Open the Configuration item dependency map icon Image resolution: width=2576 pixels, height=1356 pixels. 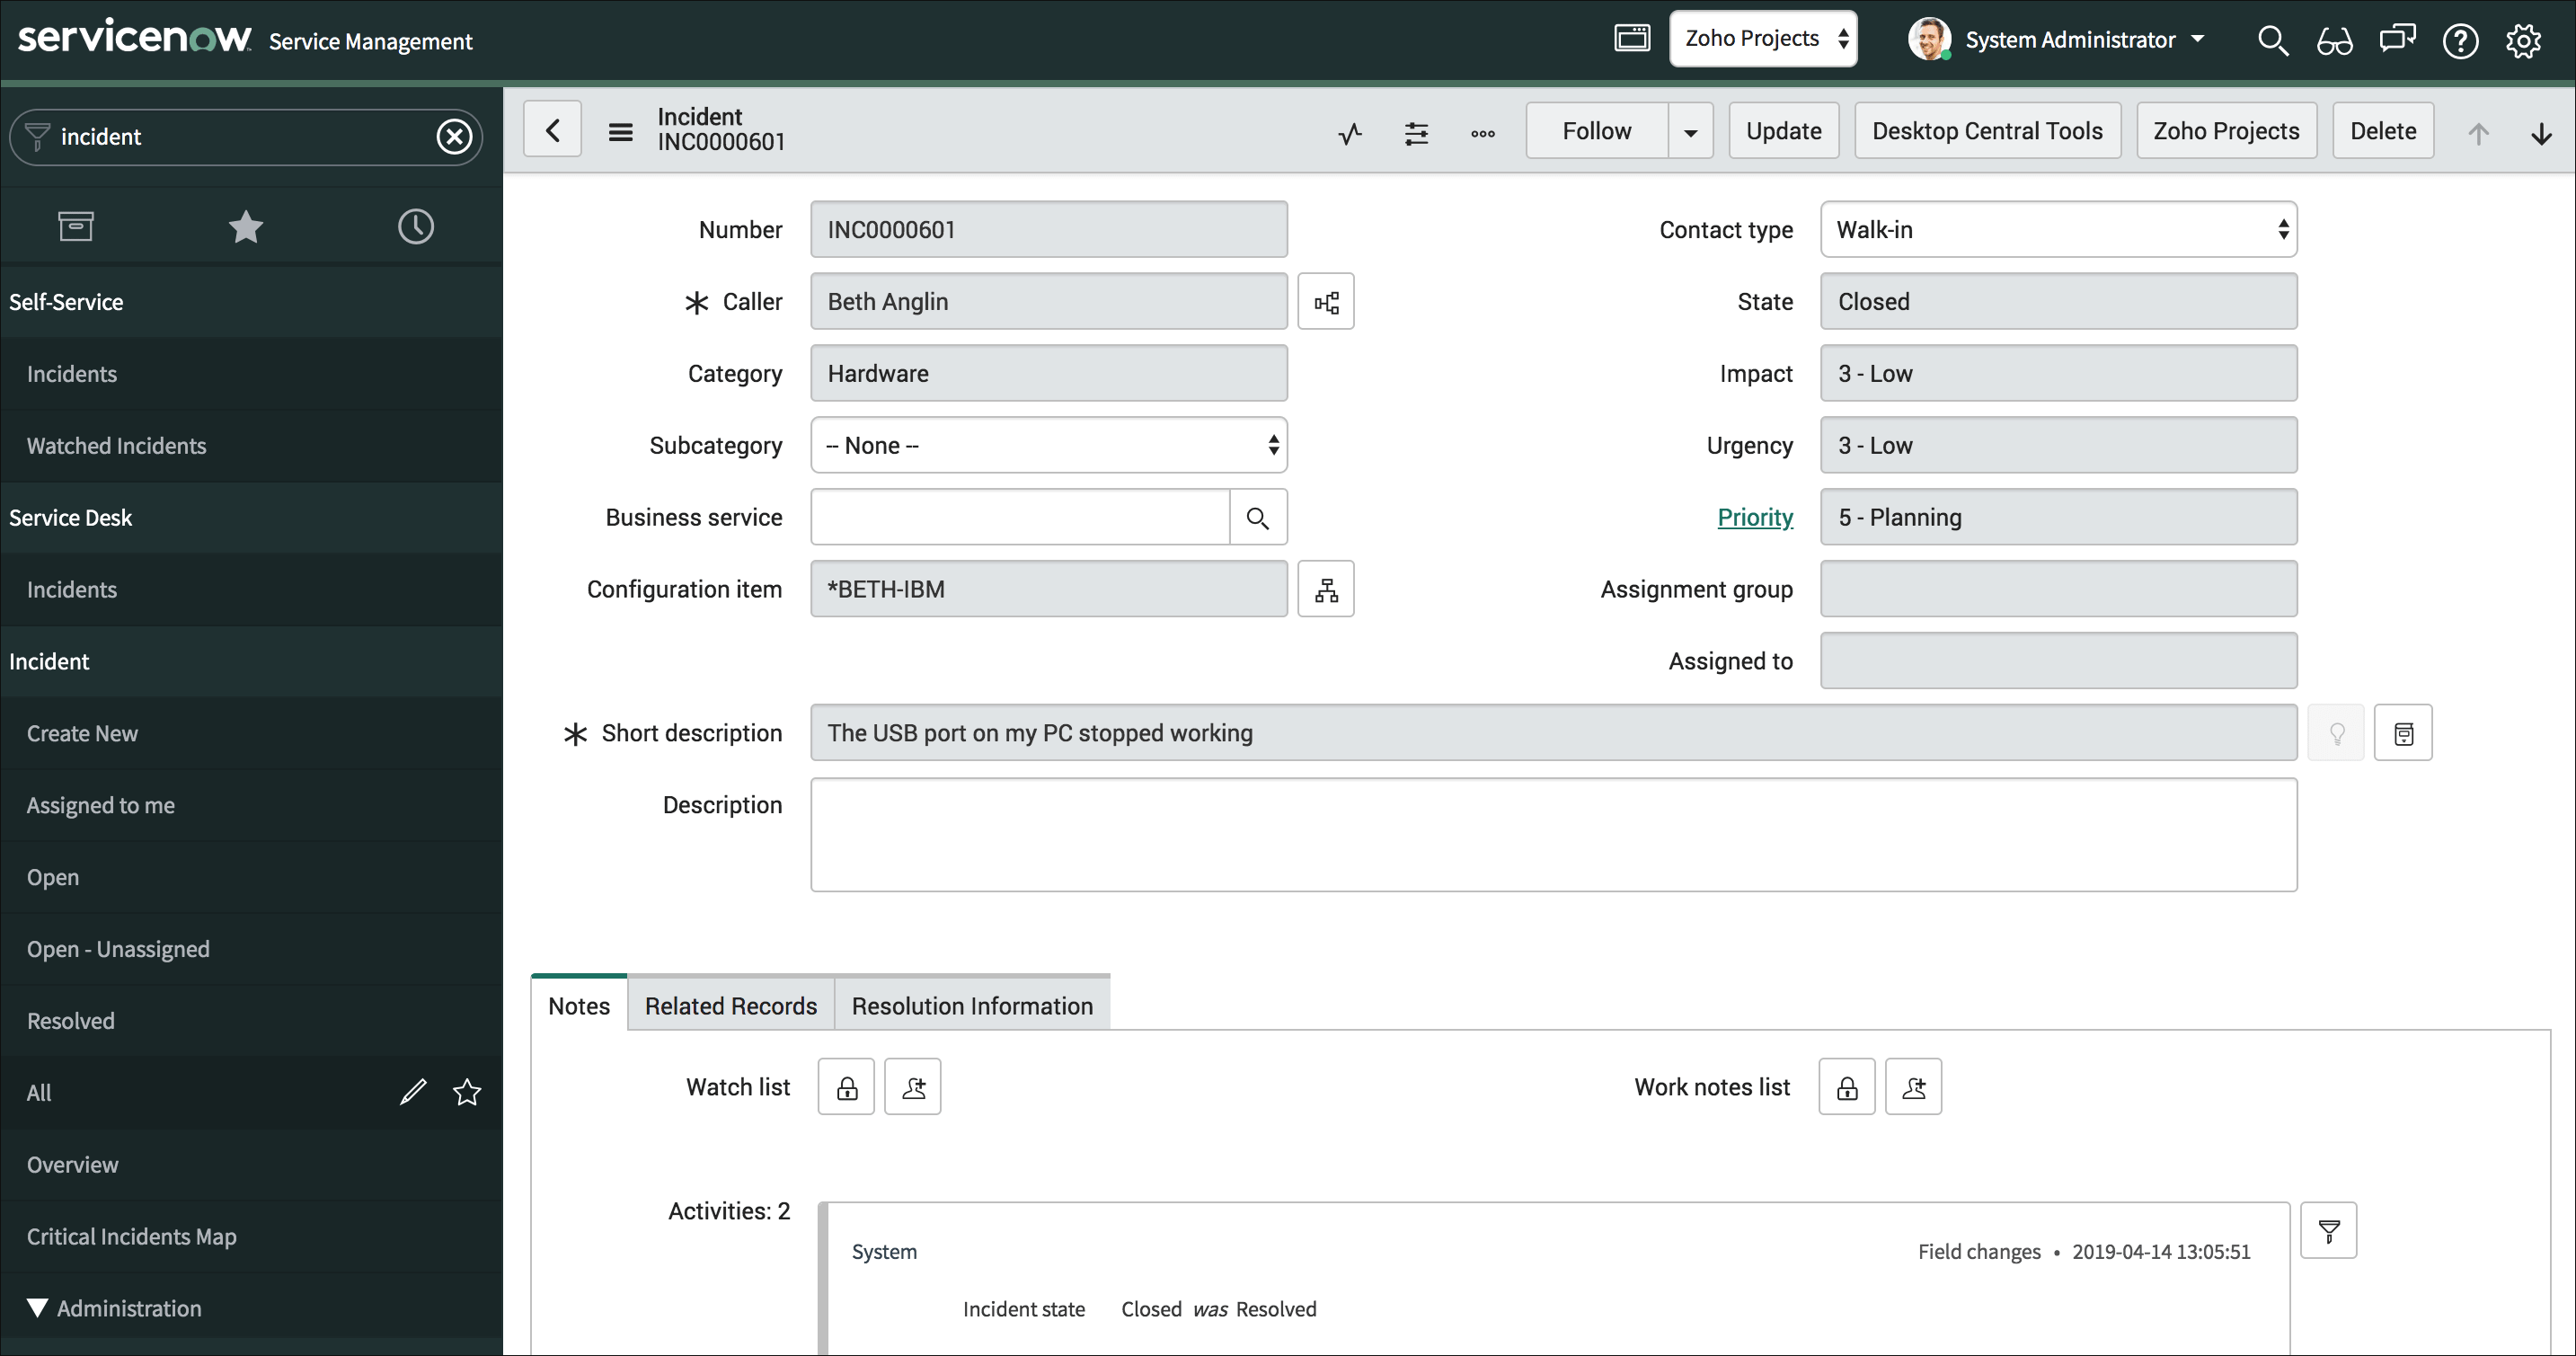click(x=1326, y=590)
